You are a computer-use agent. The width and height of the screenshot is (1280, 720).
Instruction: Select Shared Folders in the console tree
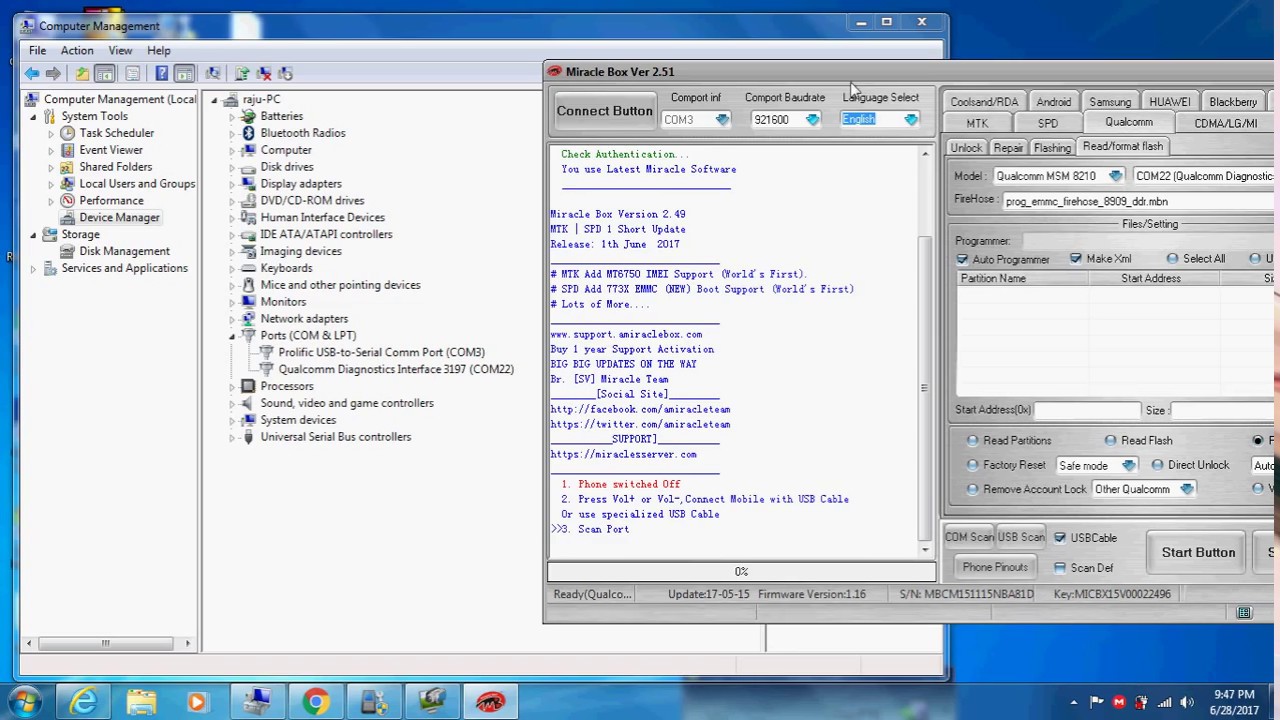point(115,167)
